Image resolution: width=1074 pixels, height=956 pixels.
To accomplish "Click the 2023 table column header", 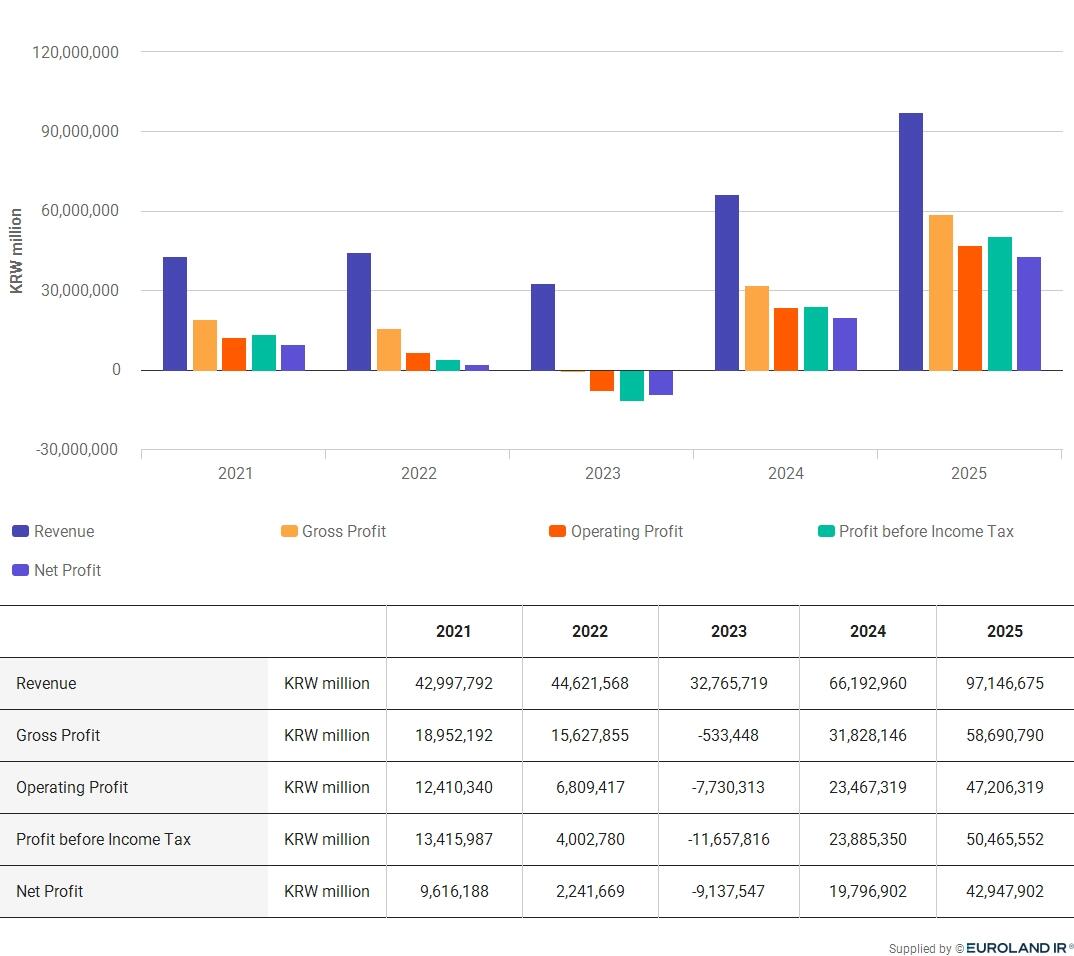I will [729, 631].
